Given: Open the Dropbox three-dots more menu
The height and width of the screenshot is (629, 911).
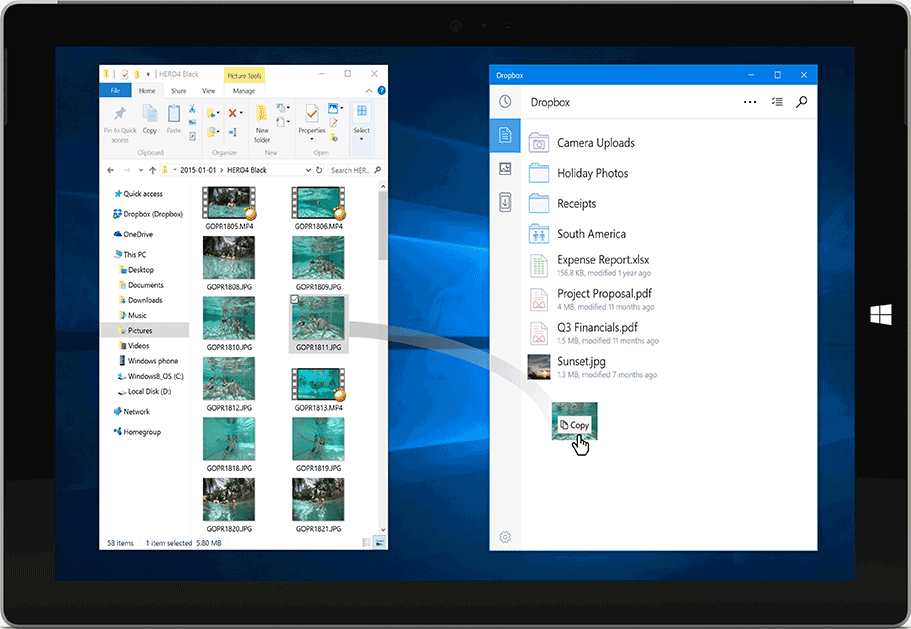Looking at the screenshot, I should click(750, 102).
